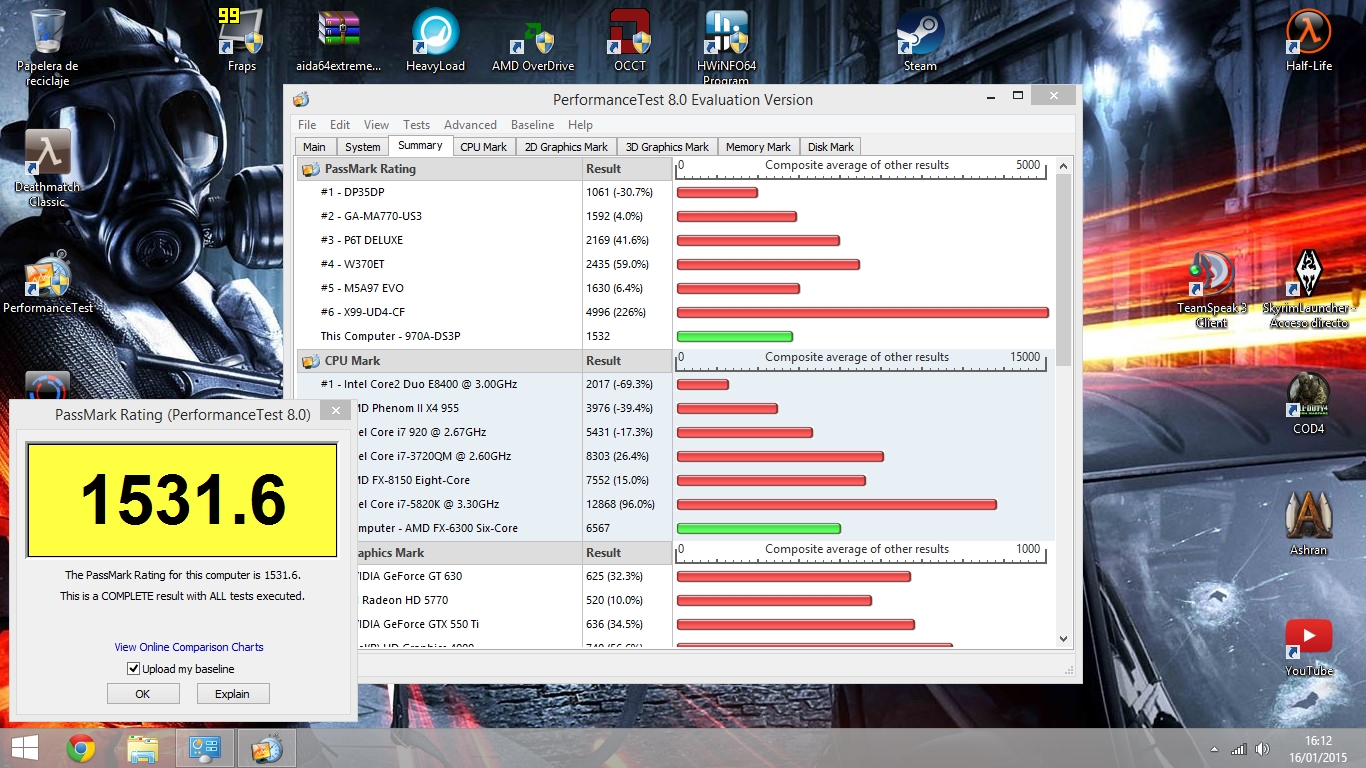
Task: Open the HWiNFO64 Program shortcut
Action: pos(726,45)
